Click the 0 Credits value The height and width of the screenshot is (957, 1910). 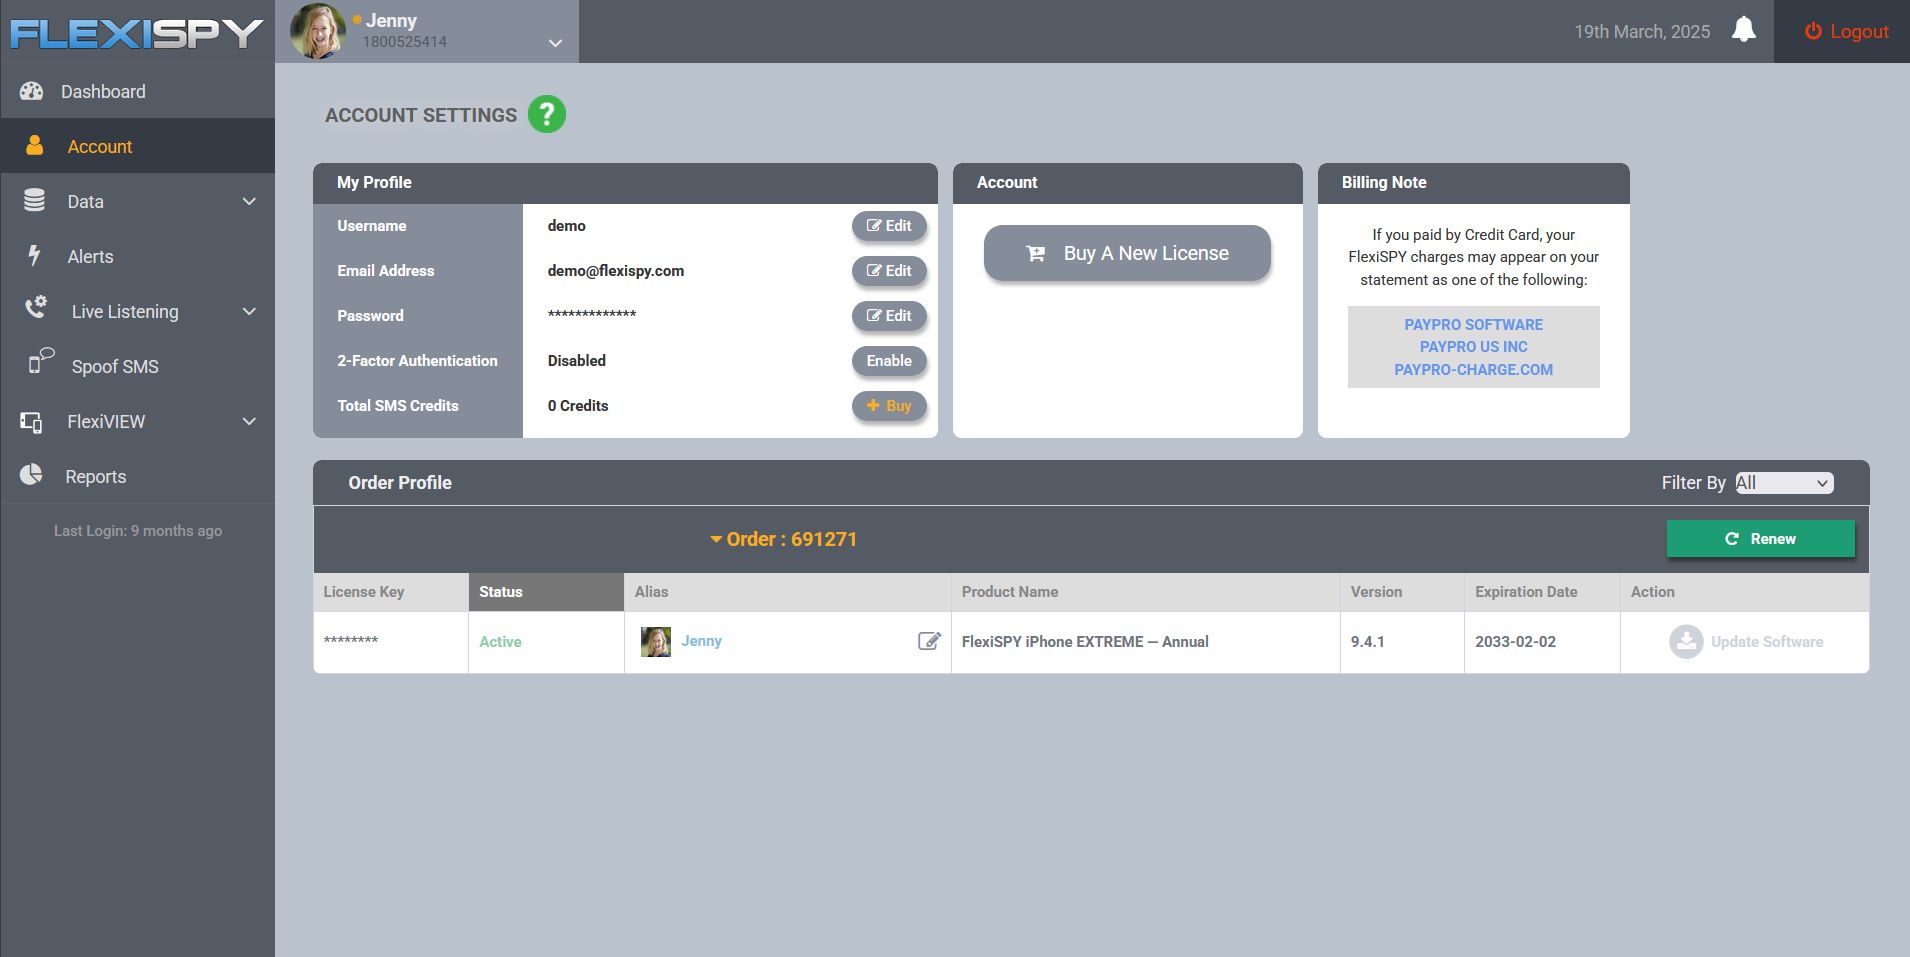point(578,406)
